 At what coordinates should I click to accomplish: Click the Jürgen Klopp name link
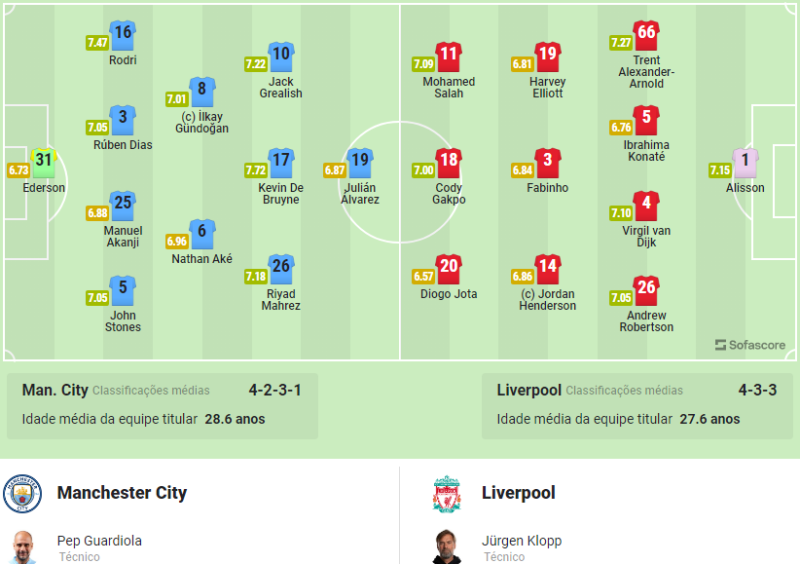pyautogui.click(x=521, y=541)
